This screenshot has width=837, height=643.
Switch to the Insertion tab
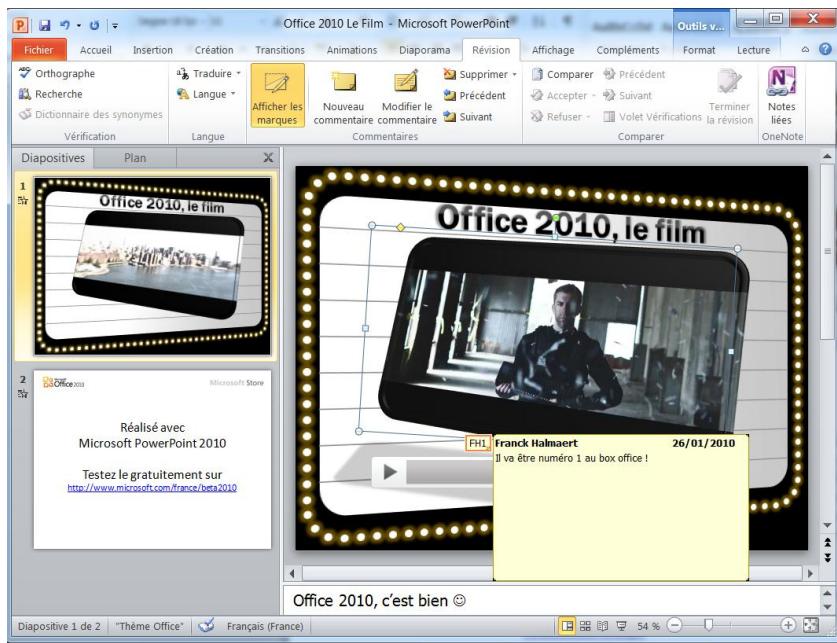153,50
